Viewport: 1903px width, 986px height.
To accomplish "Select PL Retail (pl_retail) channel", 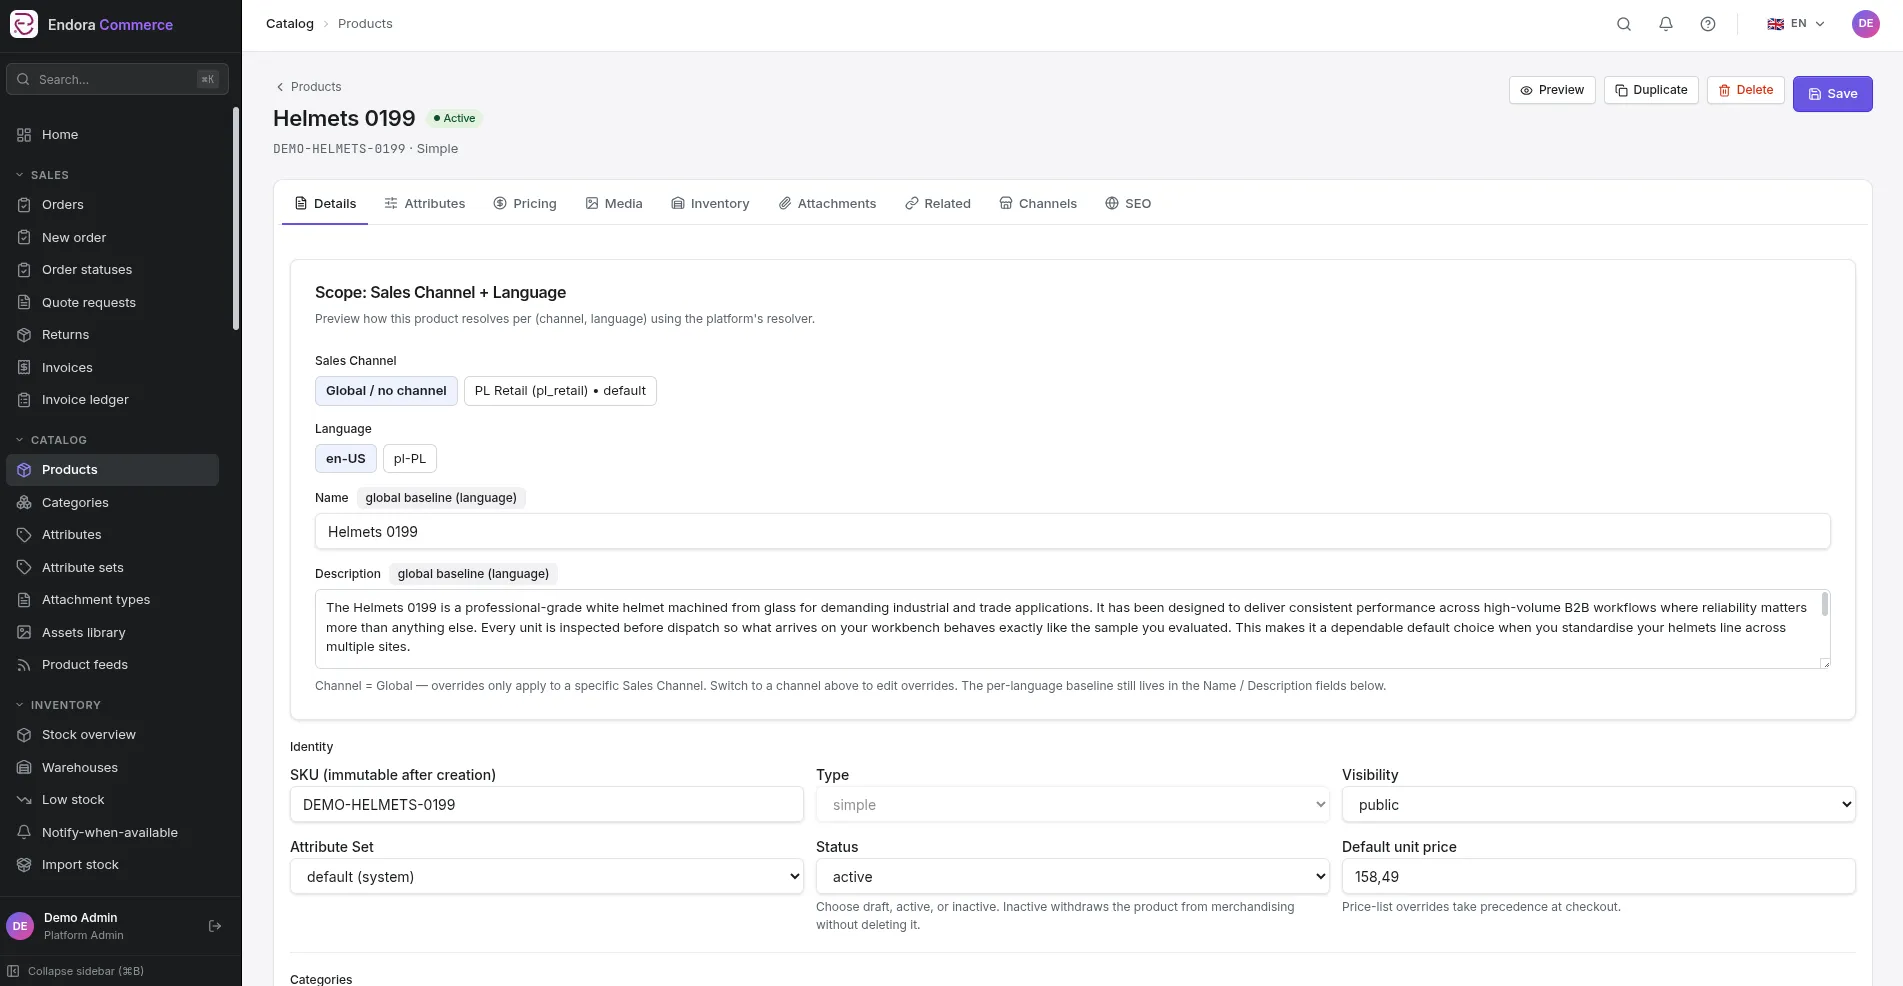I will pyautogui.click(x=560, y=391).
